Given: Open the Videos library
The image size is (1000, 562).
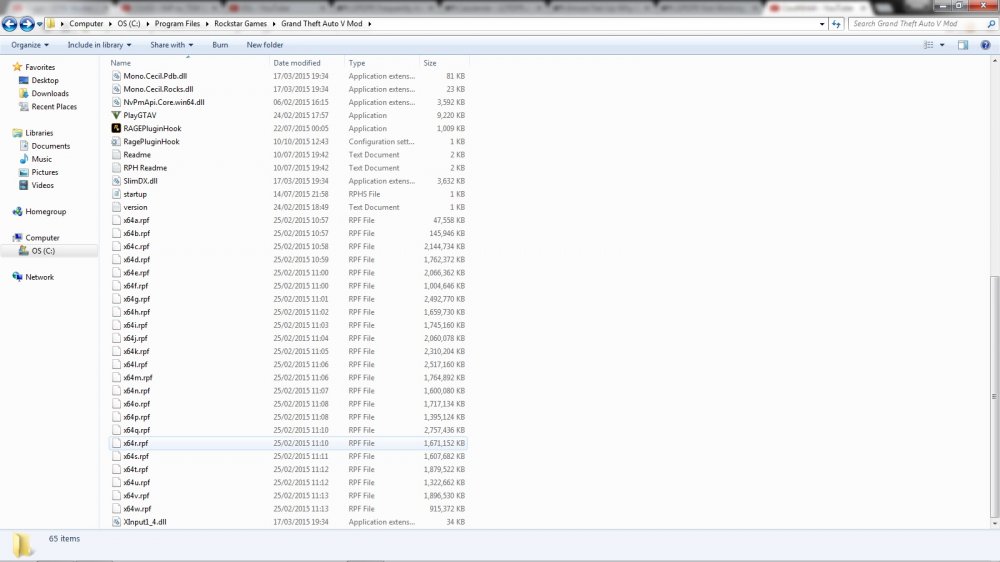Looking at the screenshot, I should click(x=42, y=185).
